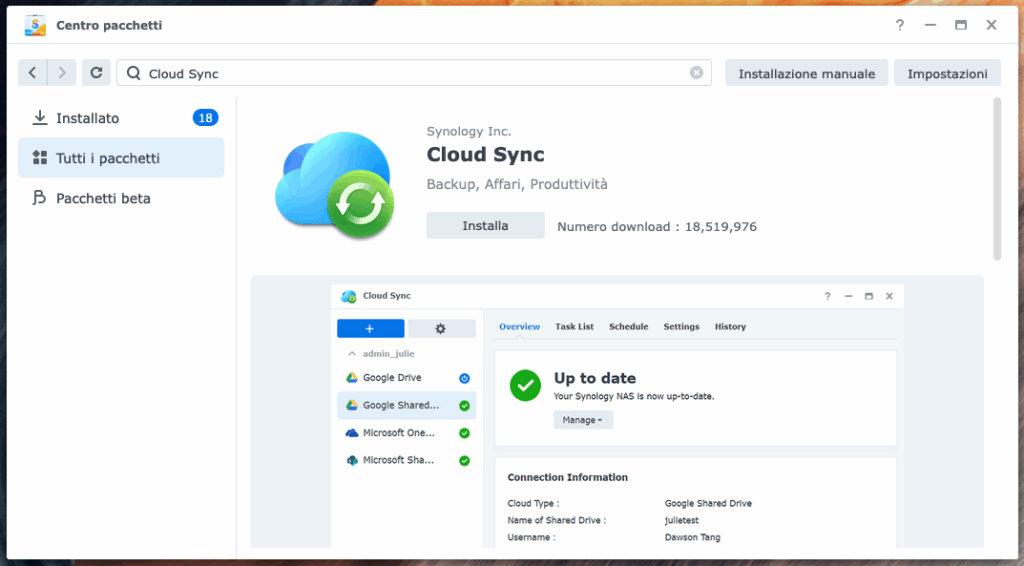Select Tutti i pacchetti in sidebar

click(107, 158)
